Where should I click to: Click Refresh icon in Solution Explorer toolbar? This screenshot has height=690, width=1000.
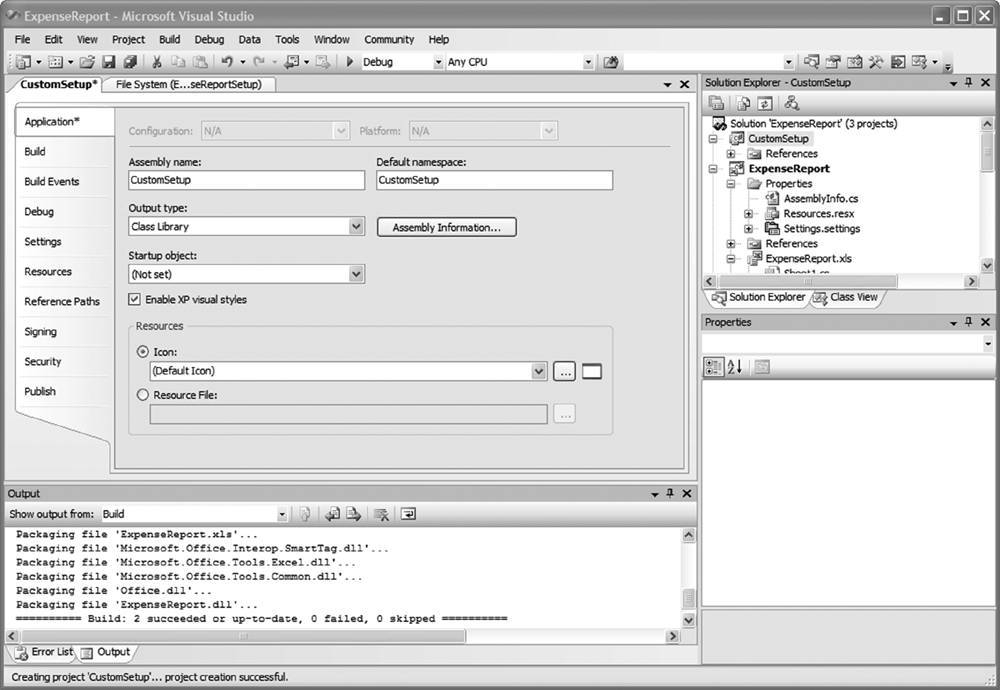pos(765,103)
